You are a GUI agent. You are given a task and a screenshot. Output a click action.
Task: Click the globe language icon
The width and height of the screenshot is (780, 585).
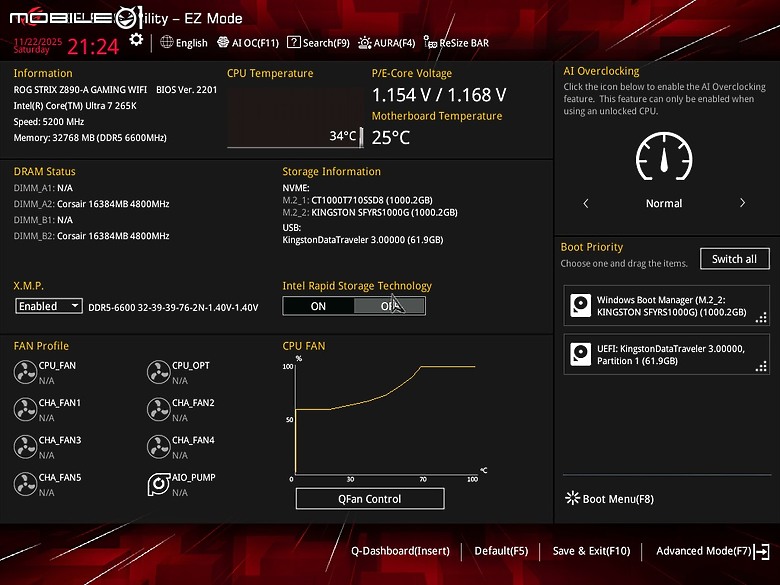(x=167, y=42)
